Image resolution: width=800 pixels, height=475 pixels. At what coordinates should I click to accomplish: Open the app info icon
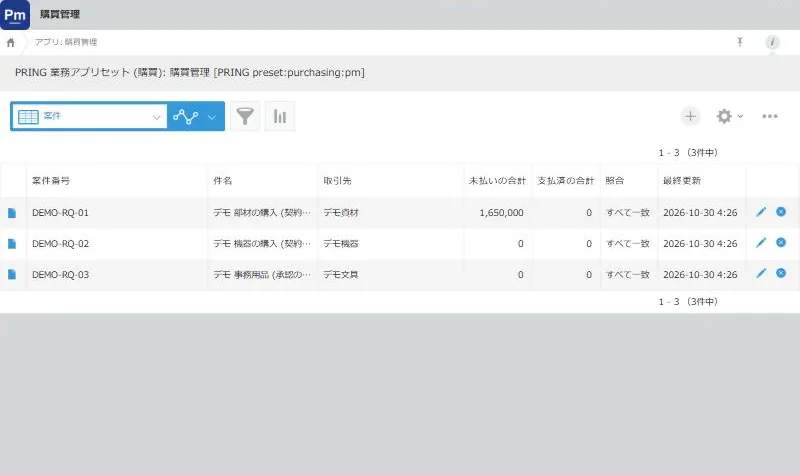(x=772, y=42)
